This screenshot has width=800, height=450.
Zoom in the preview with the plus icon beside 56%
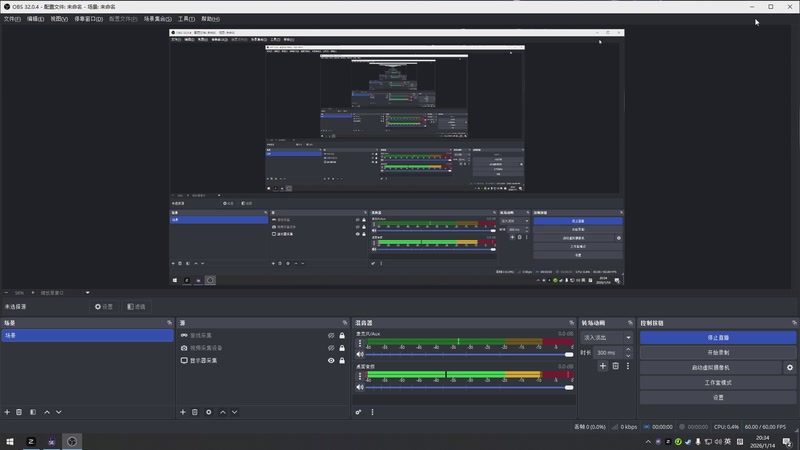coord(33,293)
